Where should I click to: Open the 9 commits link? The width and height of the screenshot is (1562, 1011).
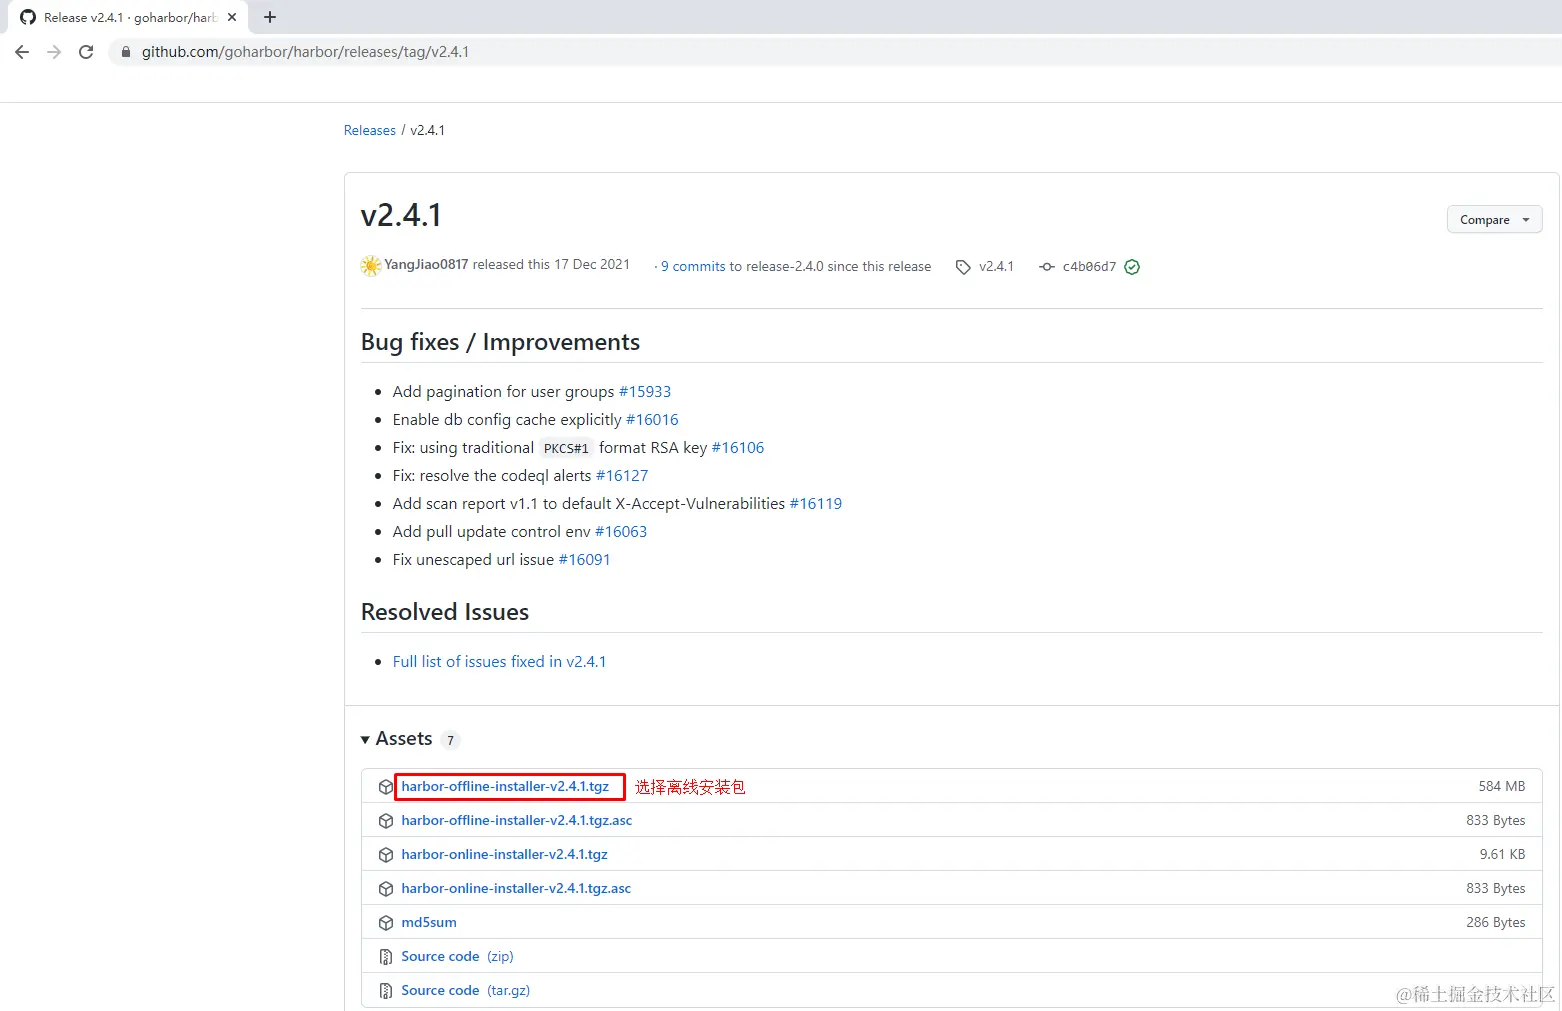[x=693, y=267]
